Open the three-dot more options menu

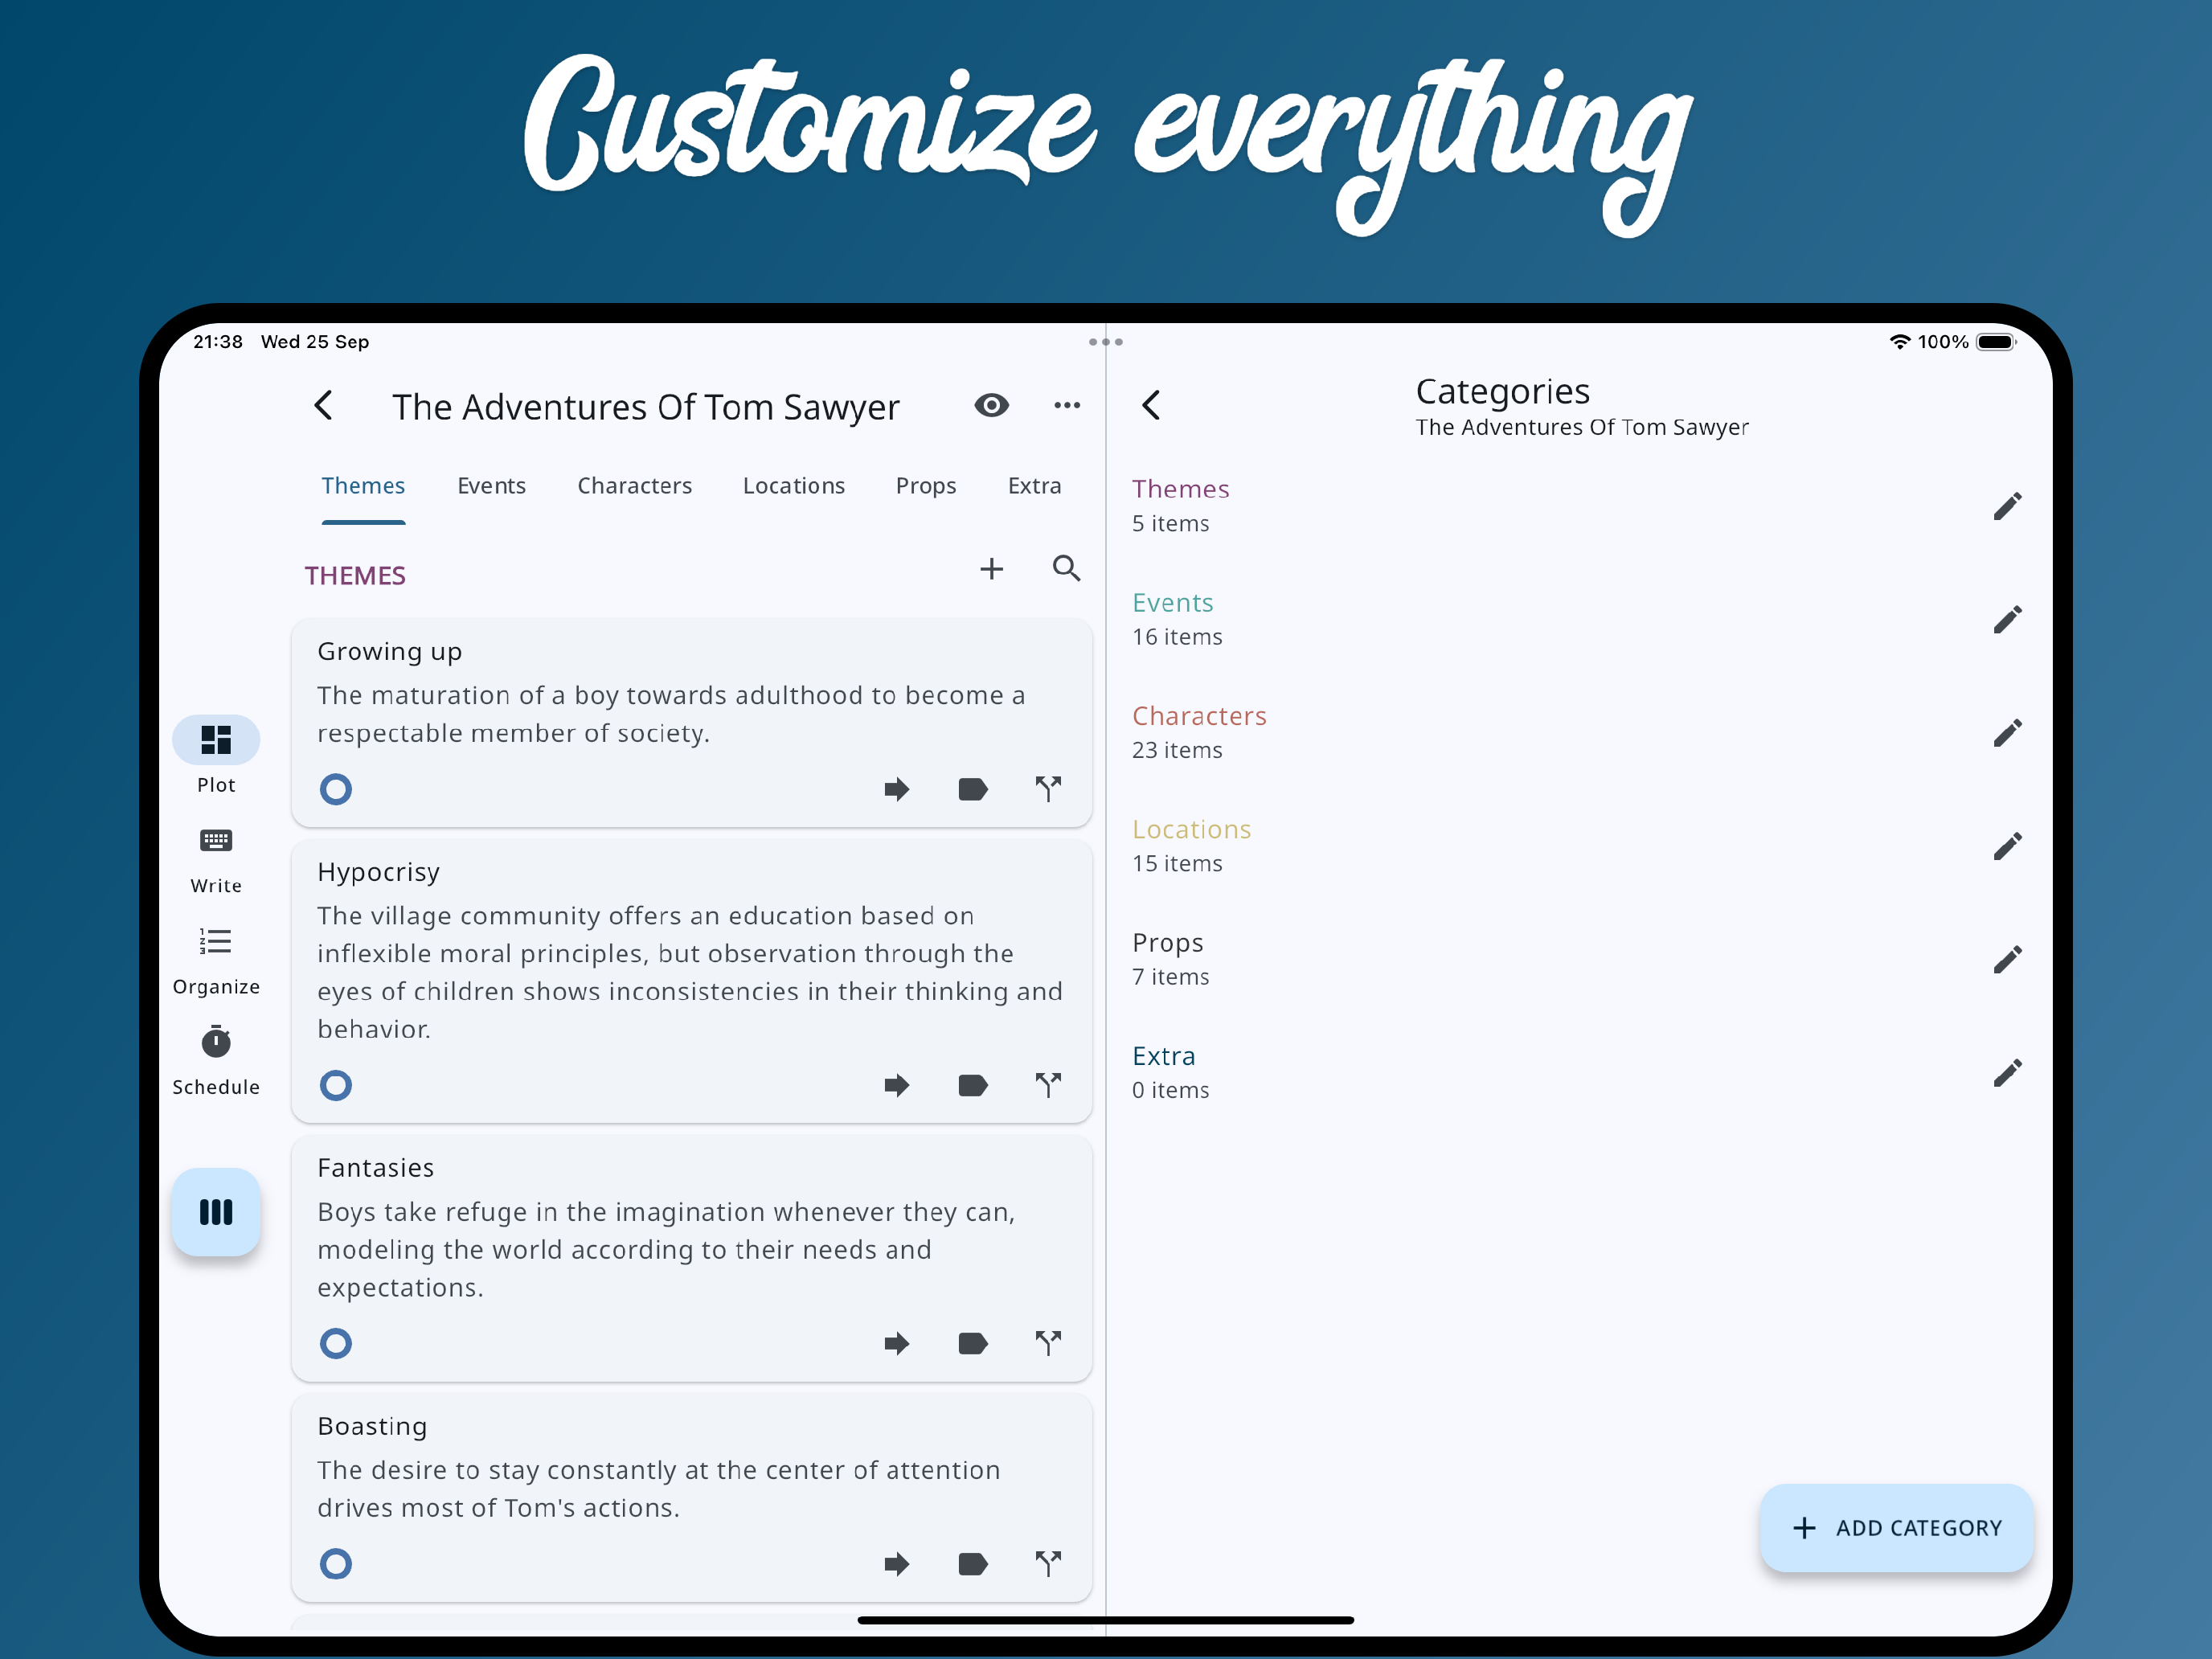(1067, 405)
